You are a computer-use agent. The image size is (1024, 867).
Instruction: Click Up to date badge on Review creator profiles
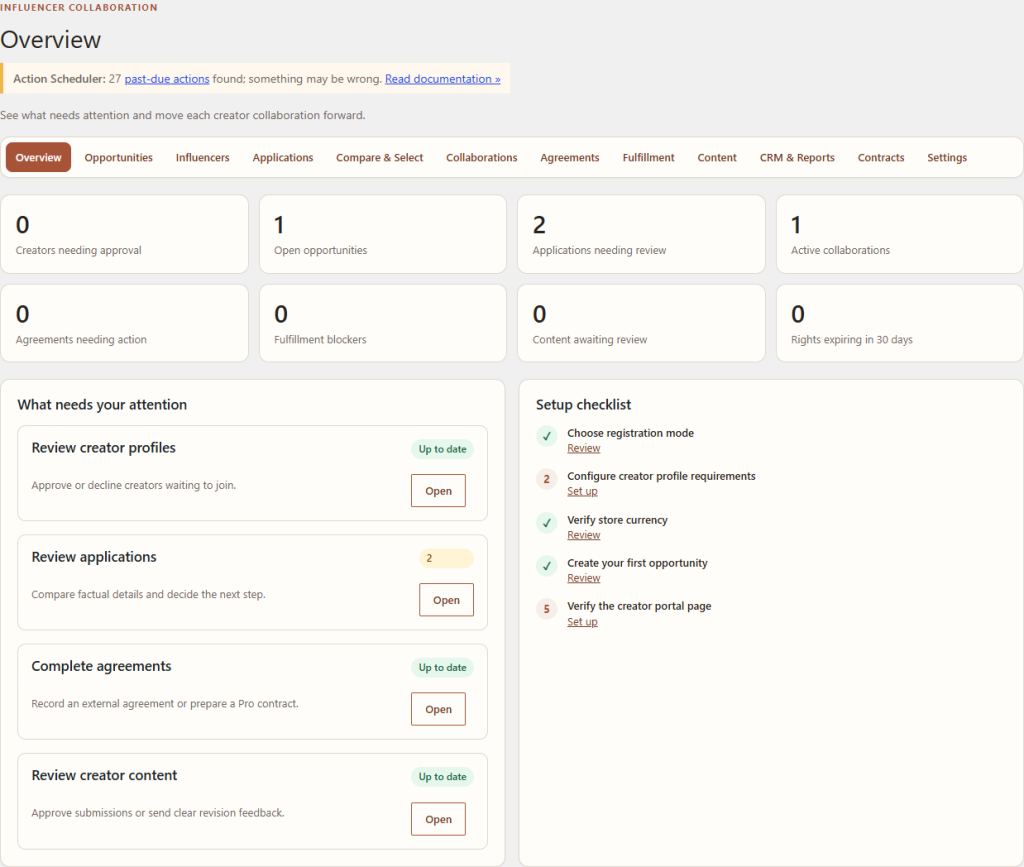click(442, 449)
